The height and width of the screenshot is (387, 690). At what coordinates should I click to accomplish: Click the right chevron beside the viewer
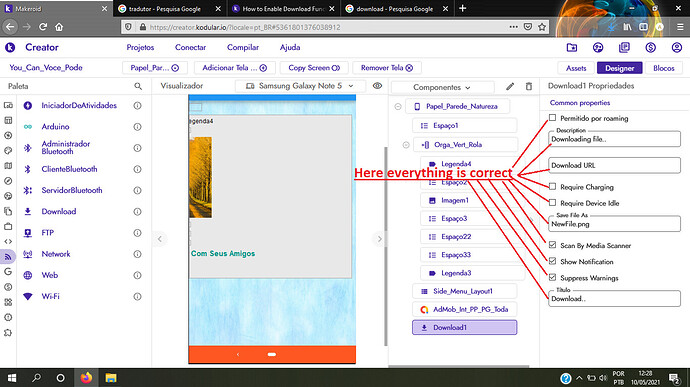[x=379, y=239]
